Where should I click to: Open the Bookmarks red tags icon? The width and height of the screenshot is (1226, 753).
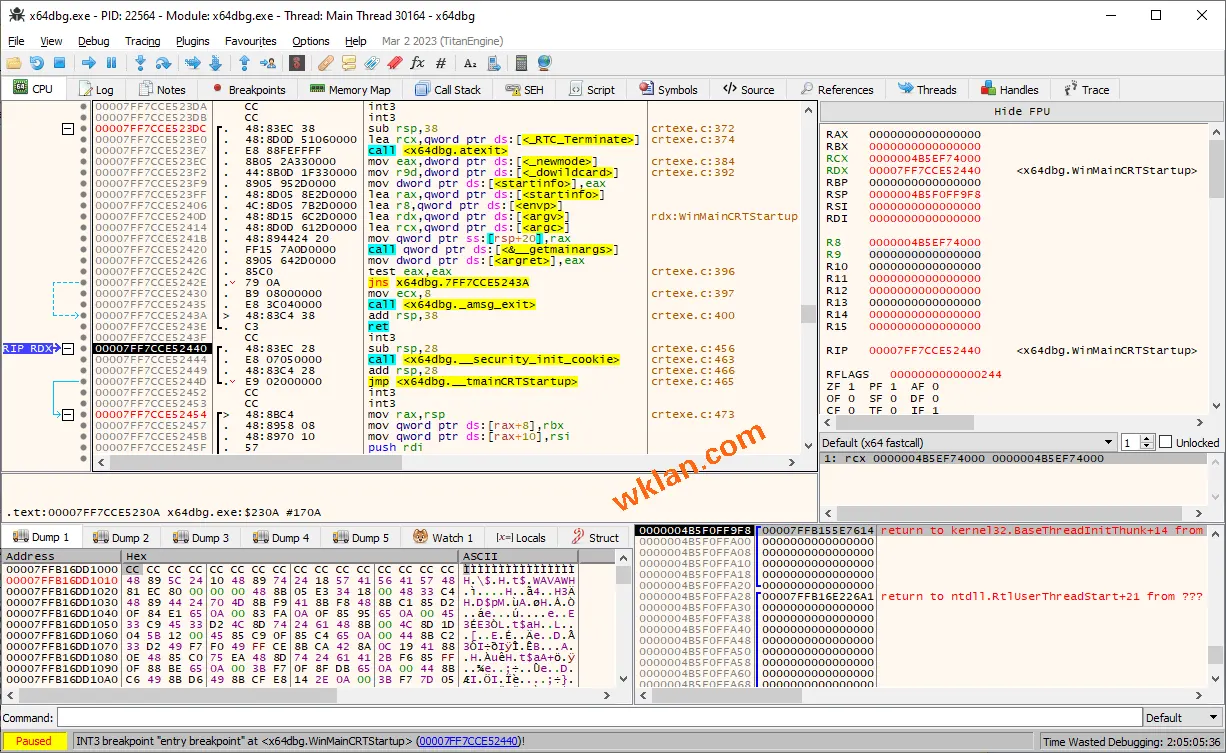395,63
